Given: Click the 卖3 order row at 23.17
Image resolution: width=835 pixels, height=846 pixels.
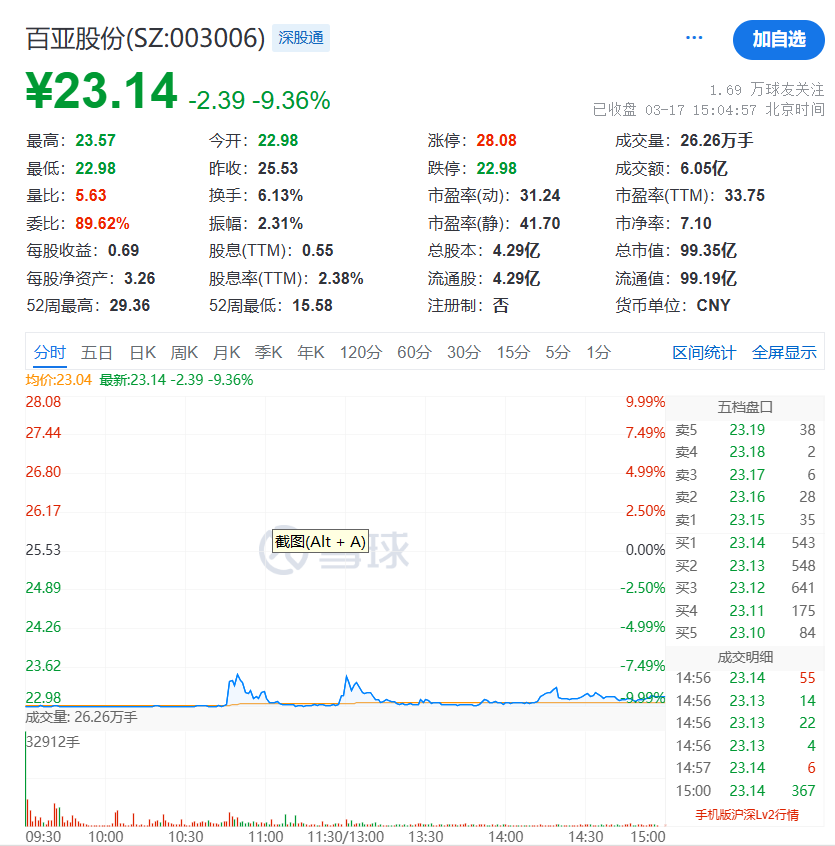Looking at the screenshot, I should click(x=745, y=475).
